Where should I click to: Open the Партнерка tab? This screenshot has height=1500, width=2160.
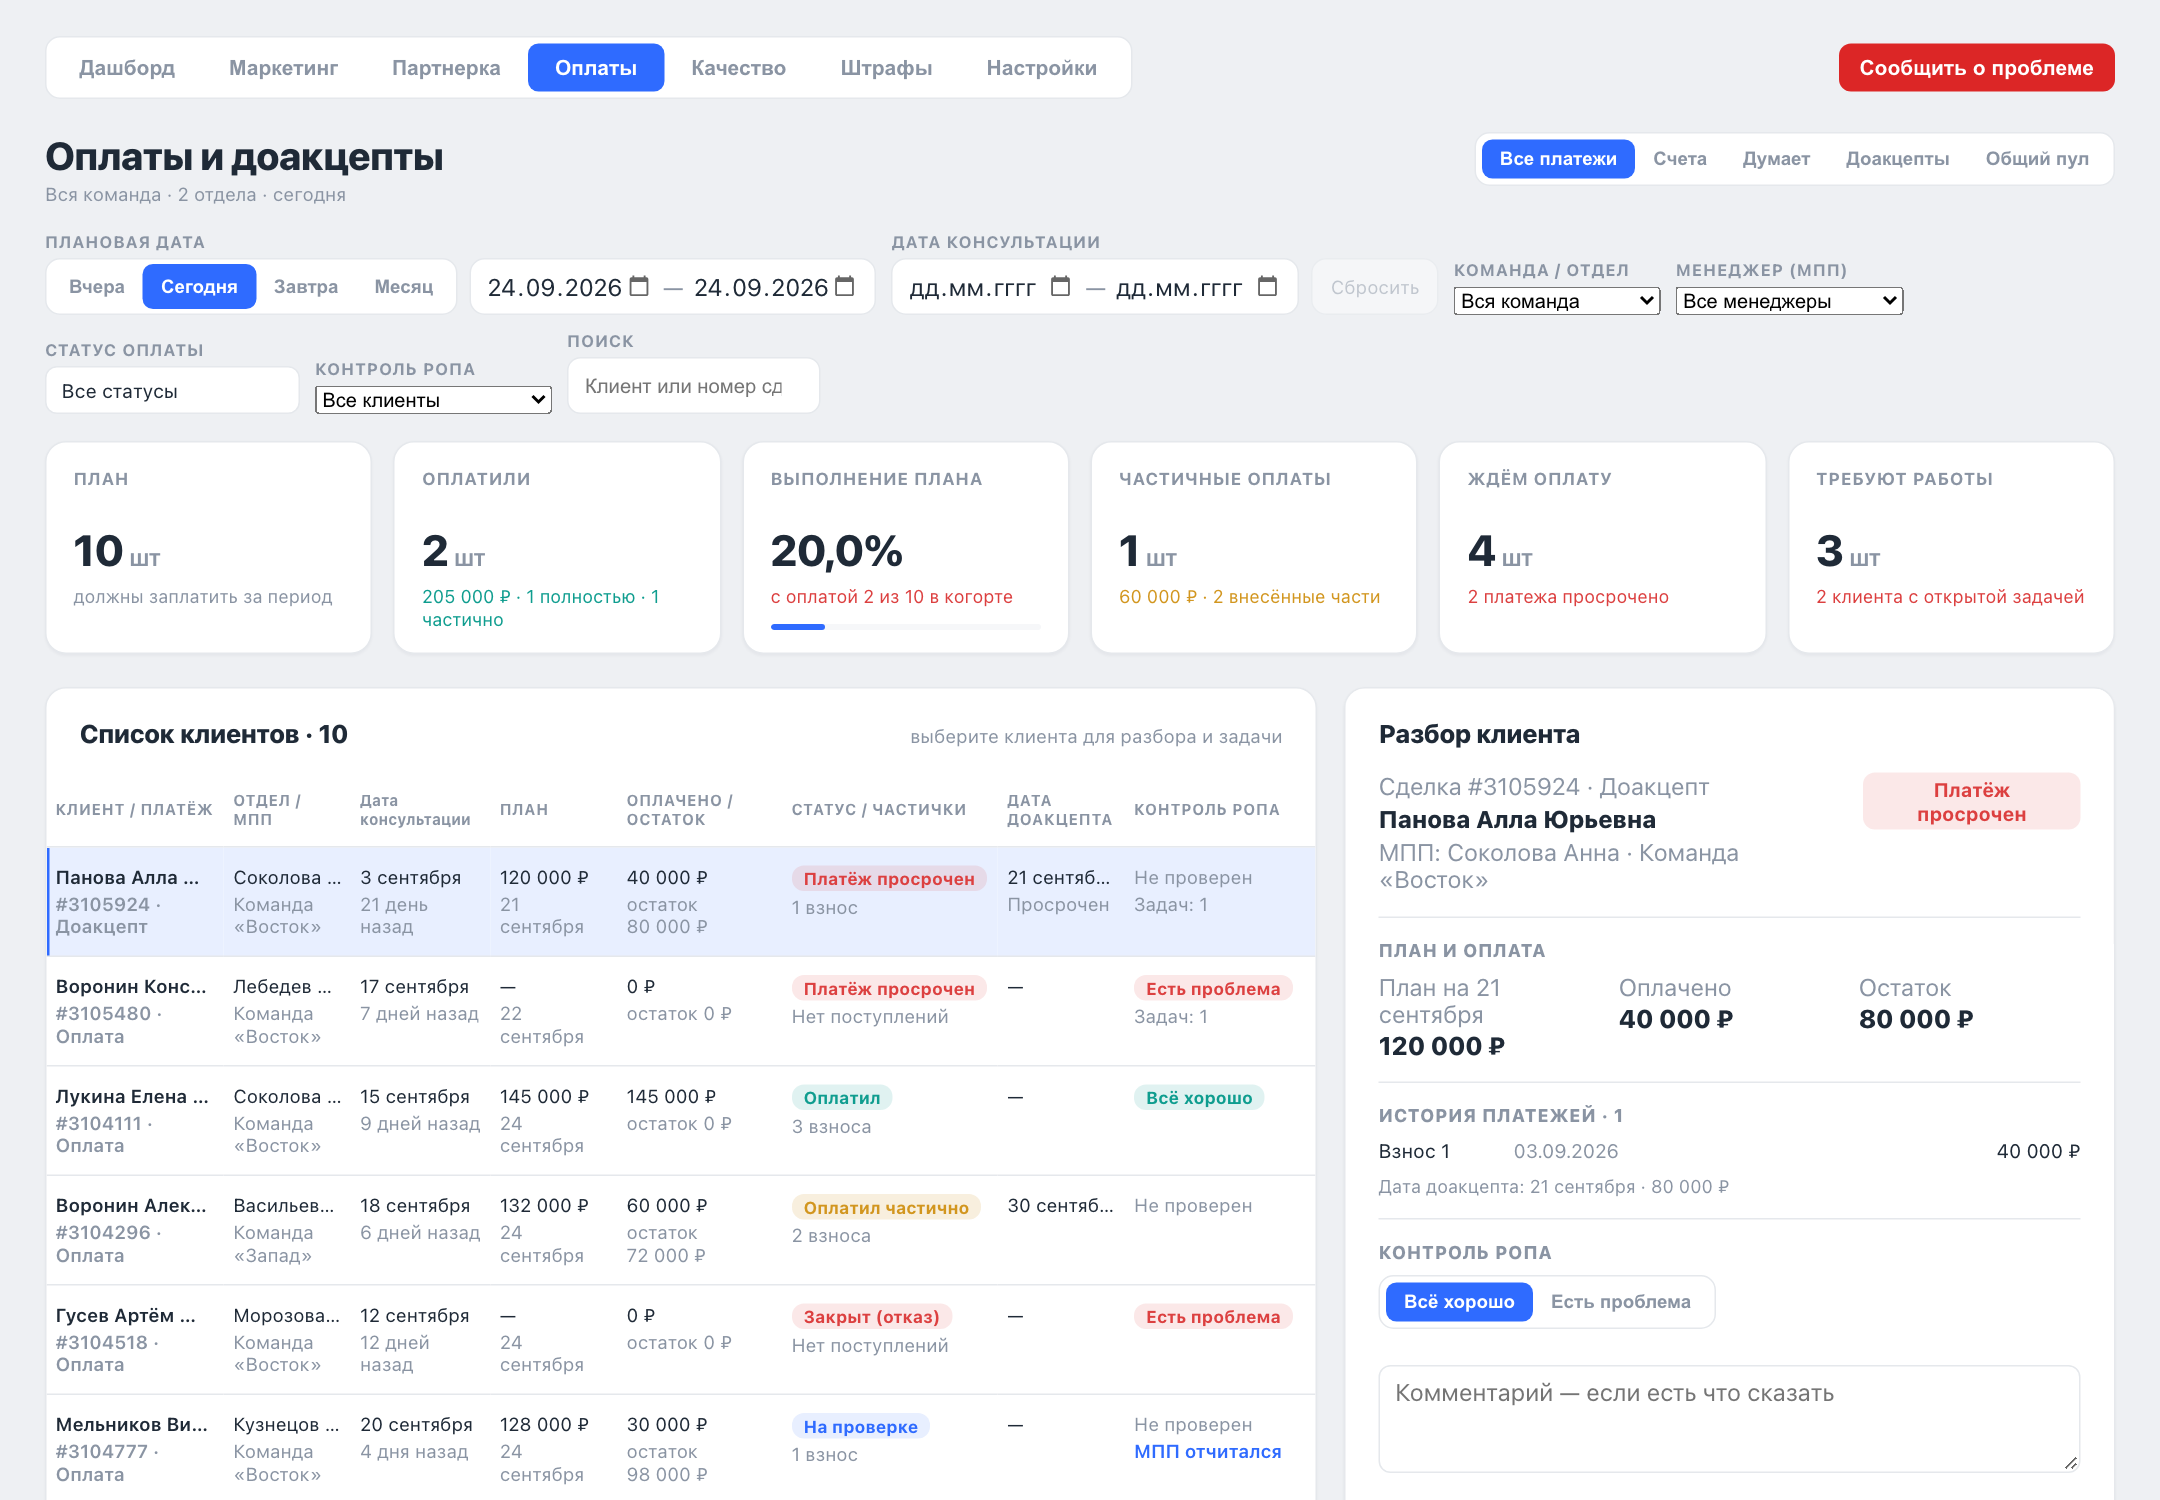point(446,68)
